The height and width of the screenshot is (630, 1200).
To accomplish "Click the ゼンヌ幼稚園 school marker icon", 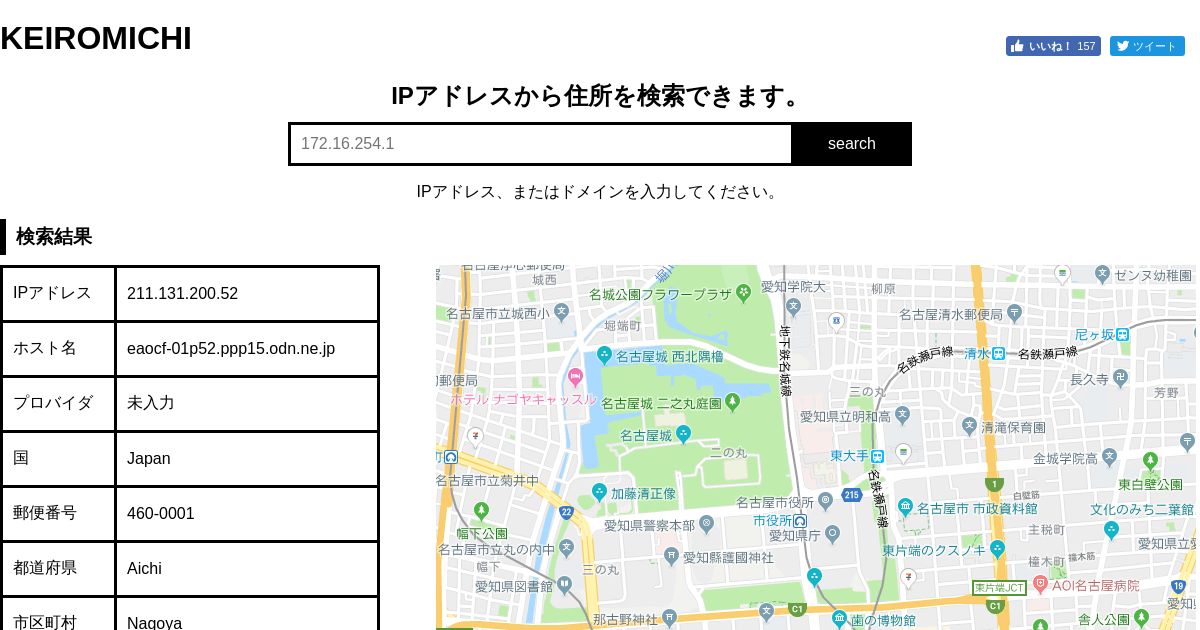I will point(1102,273).
